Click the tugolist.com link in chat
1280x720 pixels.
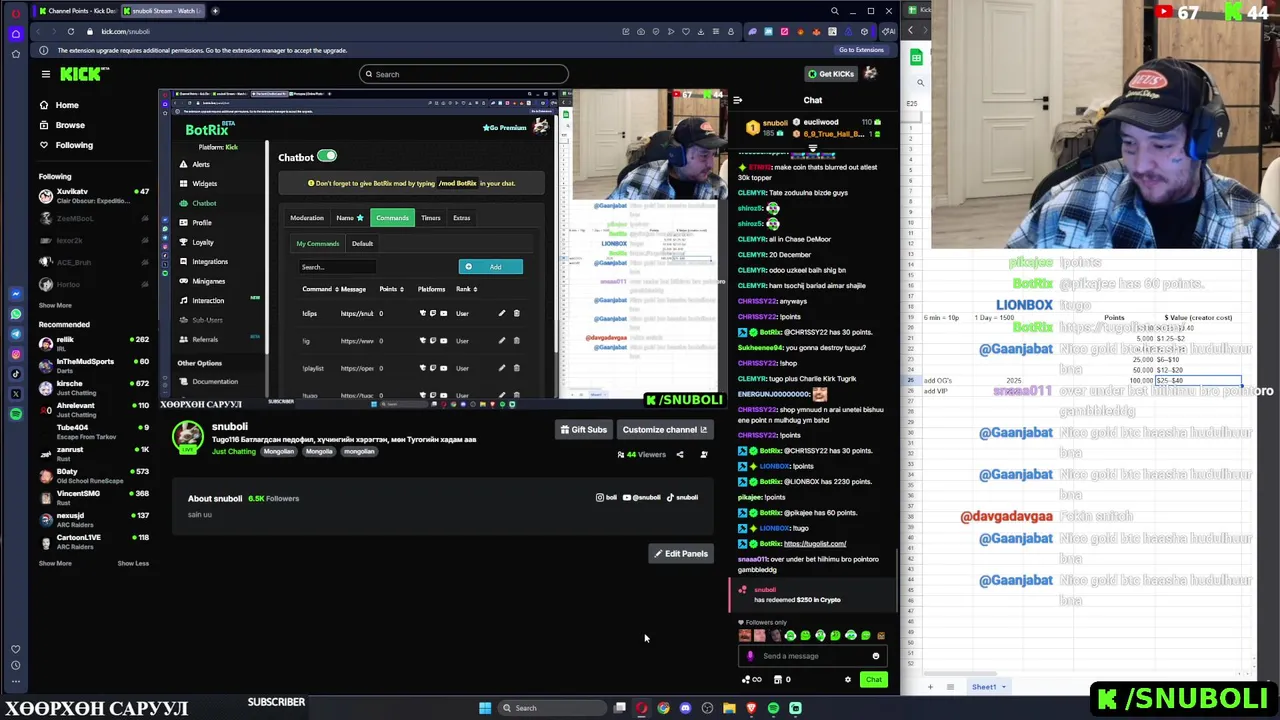(x=815, y=544)
